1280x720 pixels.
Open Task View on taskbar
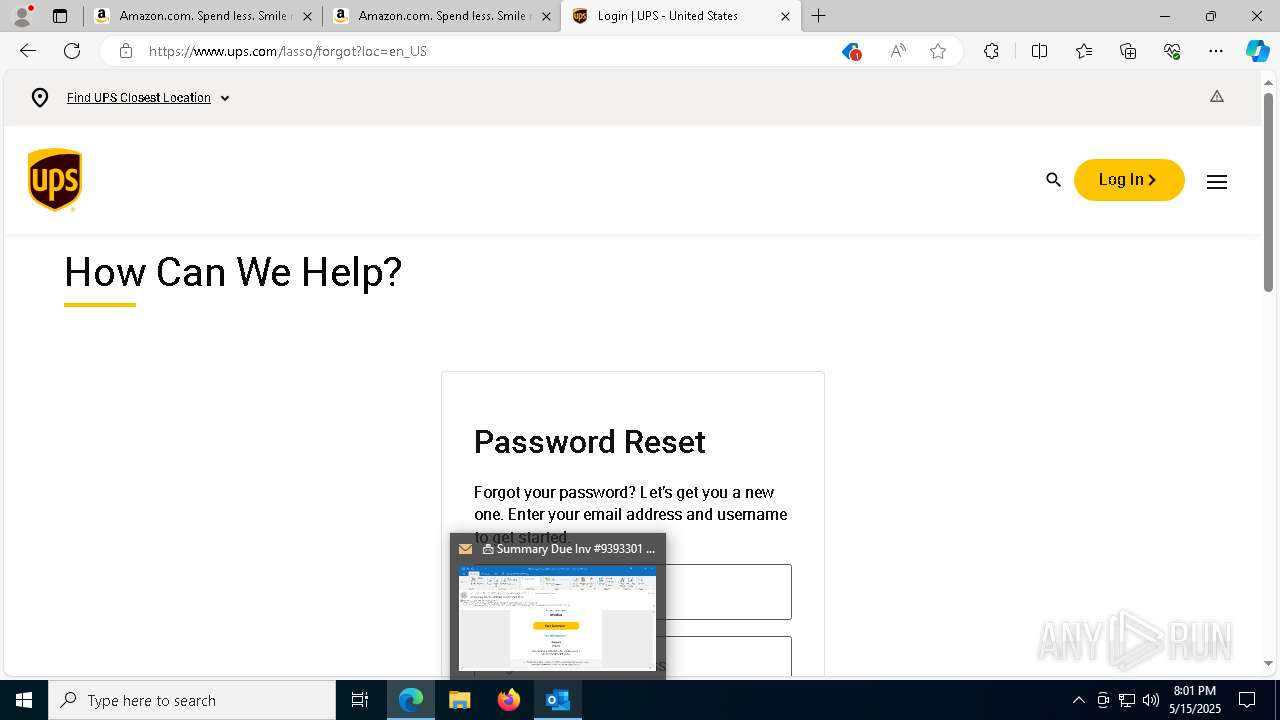pyautogui.click(x=360, y=700)
